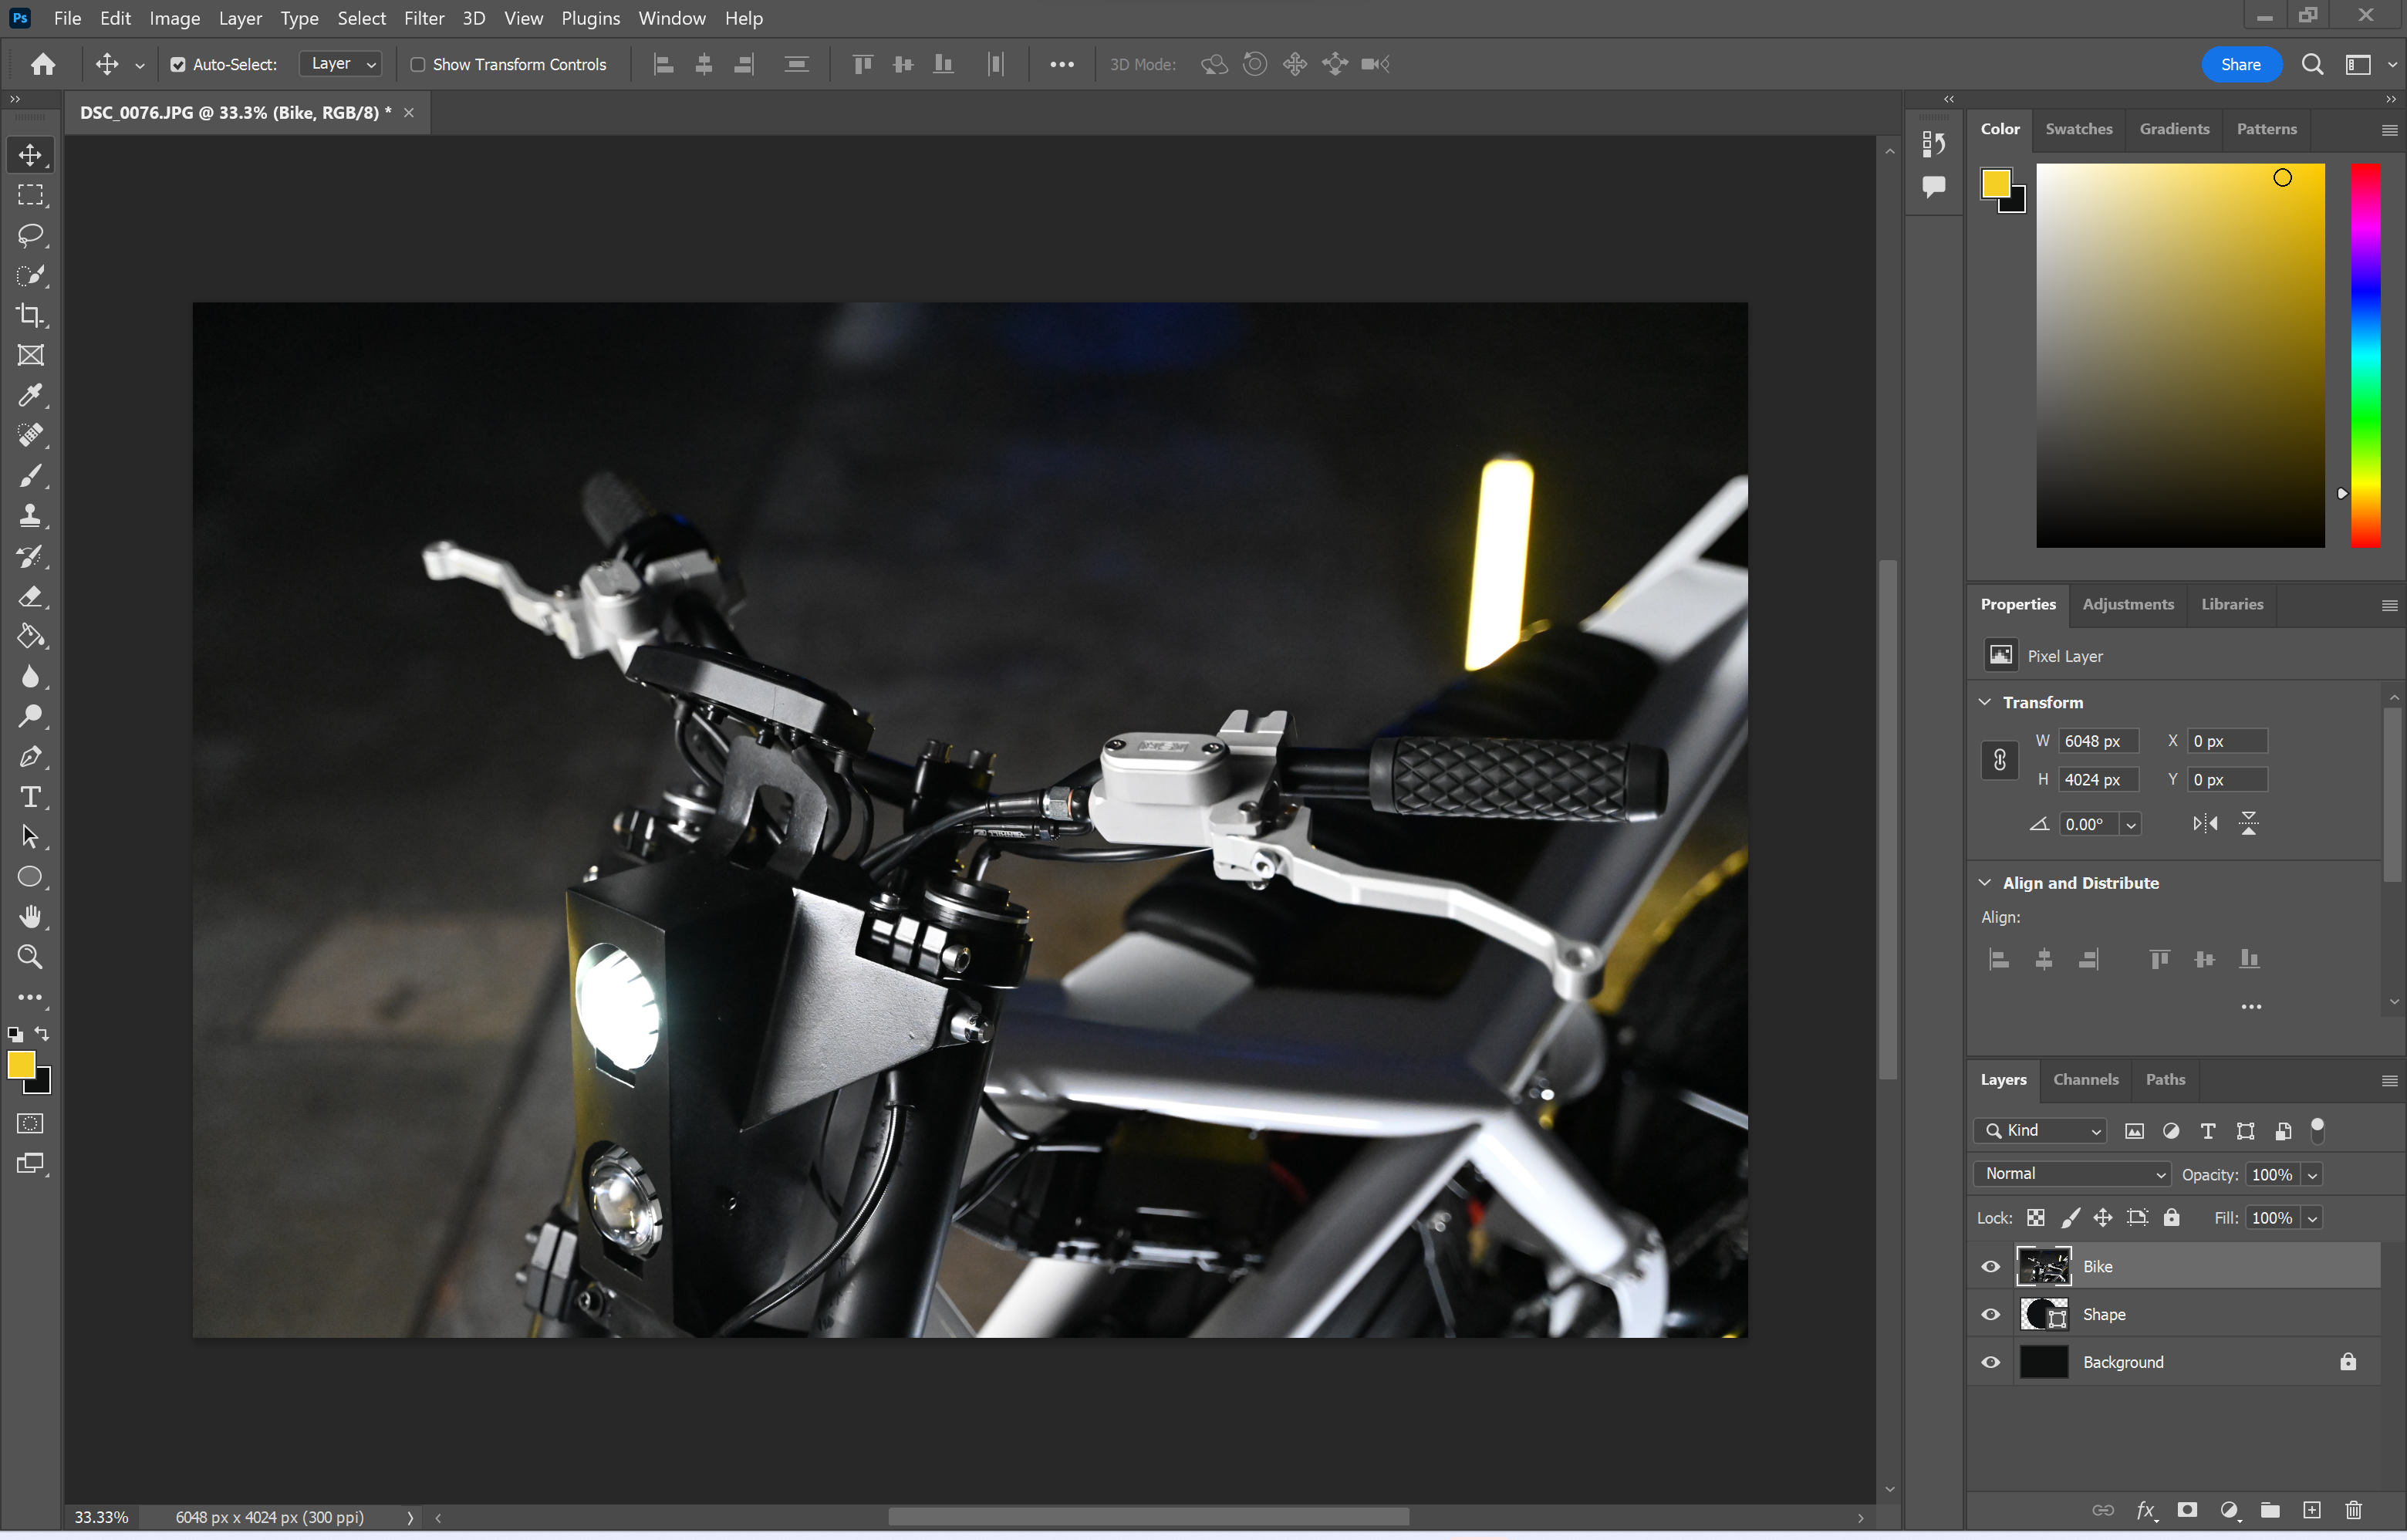Select the History Brush tool
Image resolution: width=2407 pixels, height=1540 pixels.
coord(30,556)
